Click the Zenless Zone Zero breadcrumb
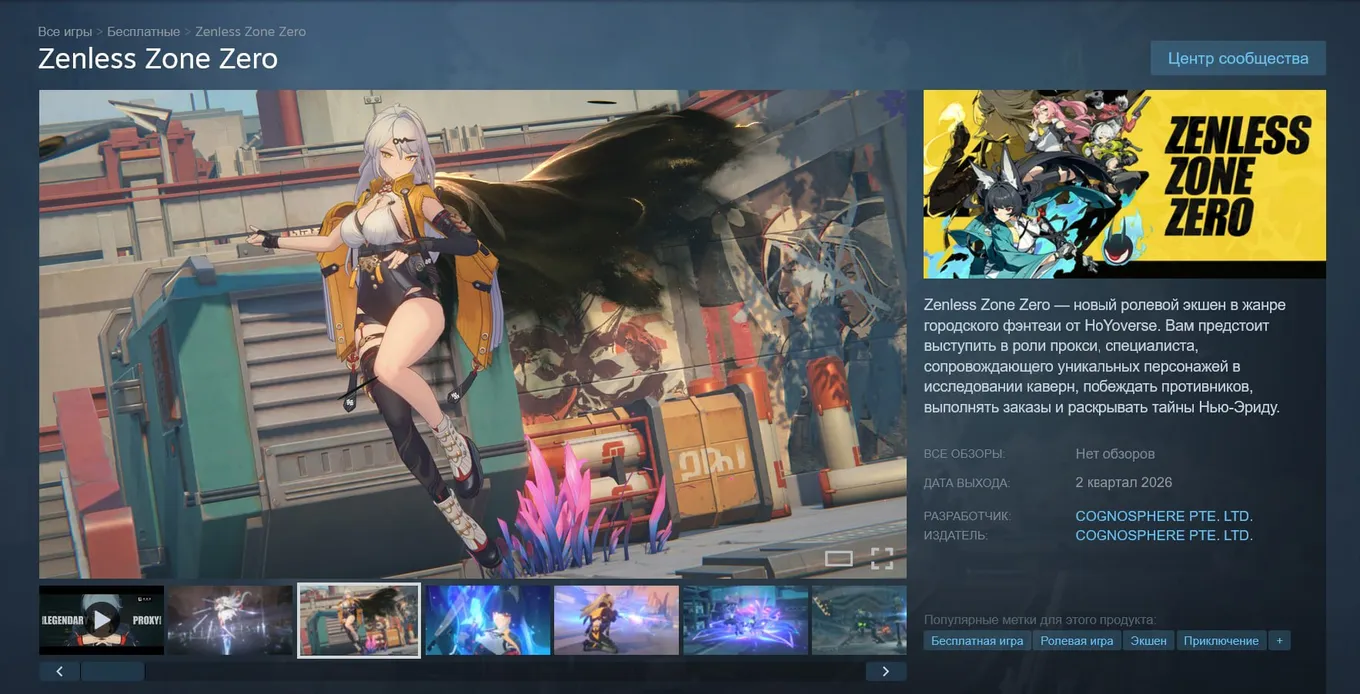The width and height of the screenshot is (1360, 694). tap(251, 31)
